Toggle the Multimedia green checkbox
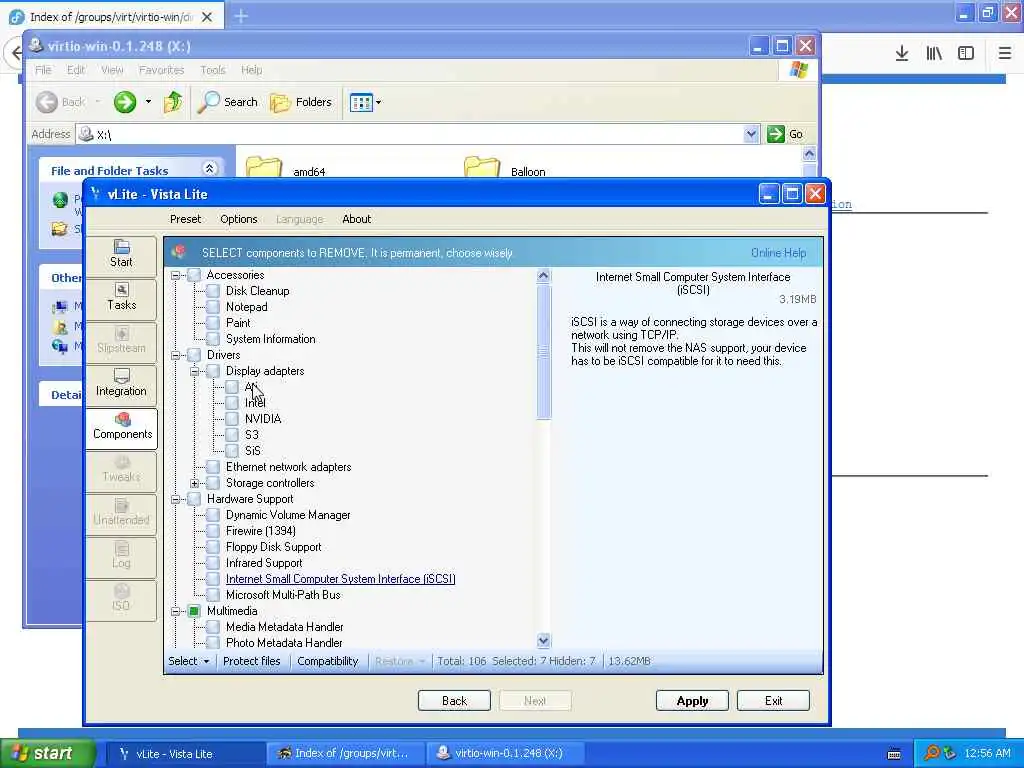Image resolution: width=1024 pixels, height=768 pixels. pyautogui.click(x=194, y=611)
